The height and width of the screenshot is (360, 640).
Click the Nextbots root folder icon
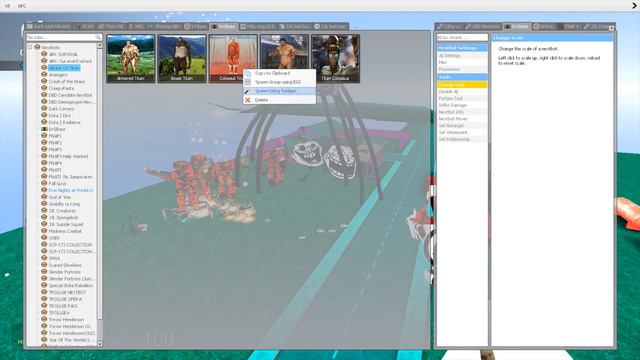(38, 47)
